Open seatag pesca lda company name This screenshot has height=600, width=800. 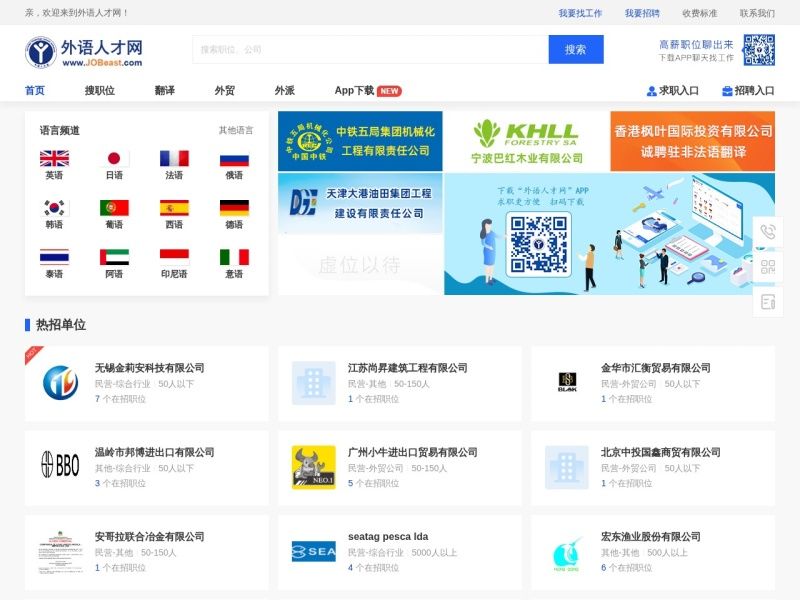pyautogui.click(x=388, y=537)
